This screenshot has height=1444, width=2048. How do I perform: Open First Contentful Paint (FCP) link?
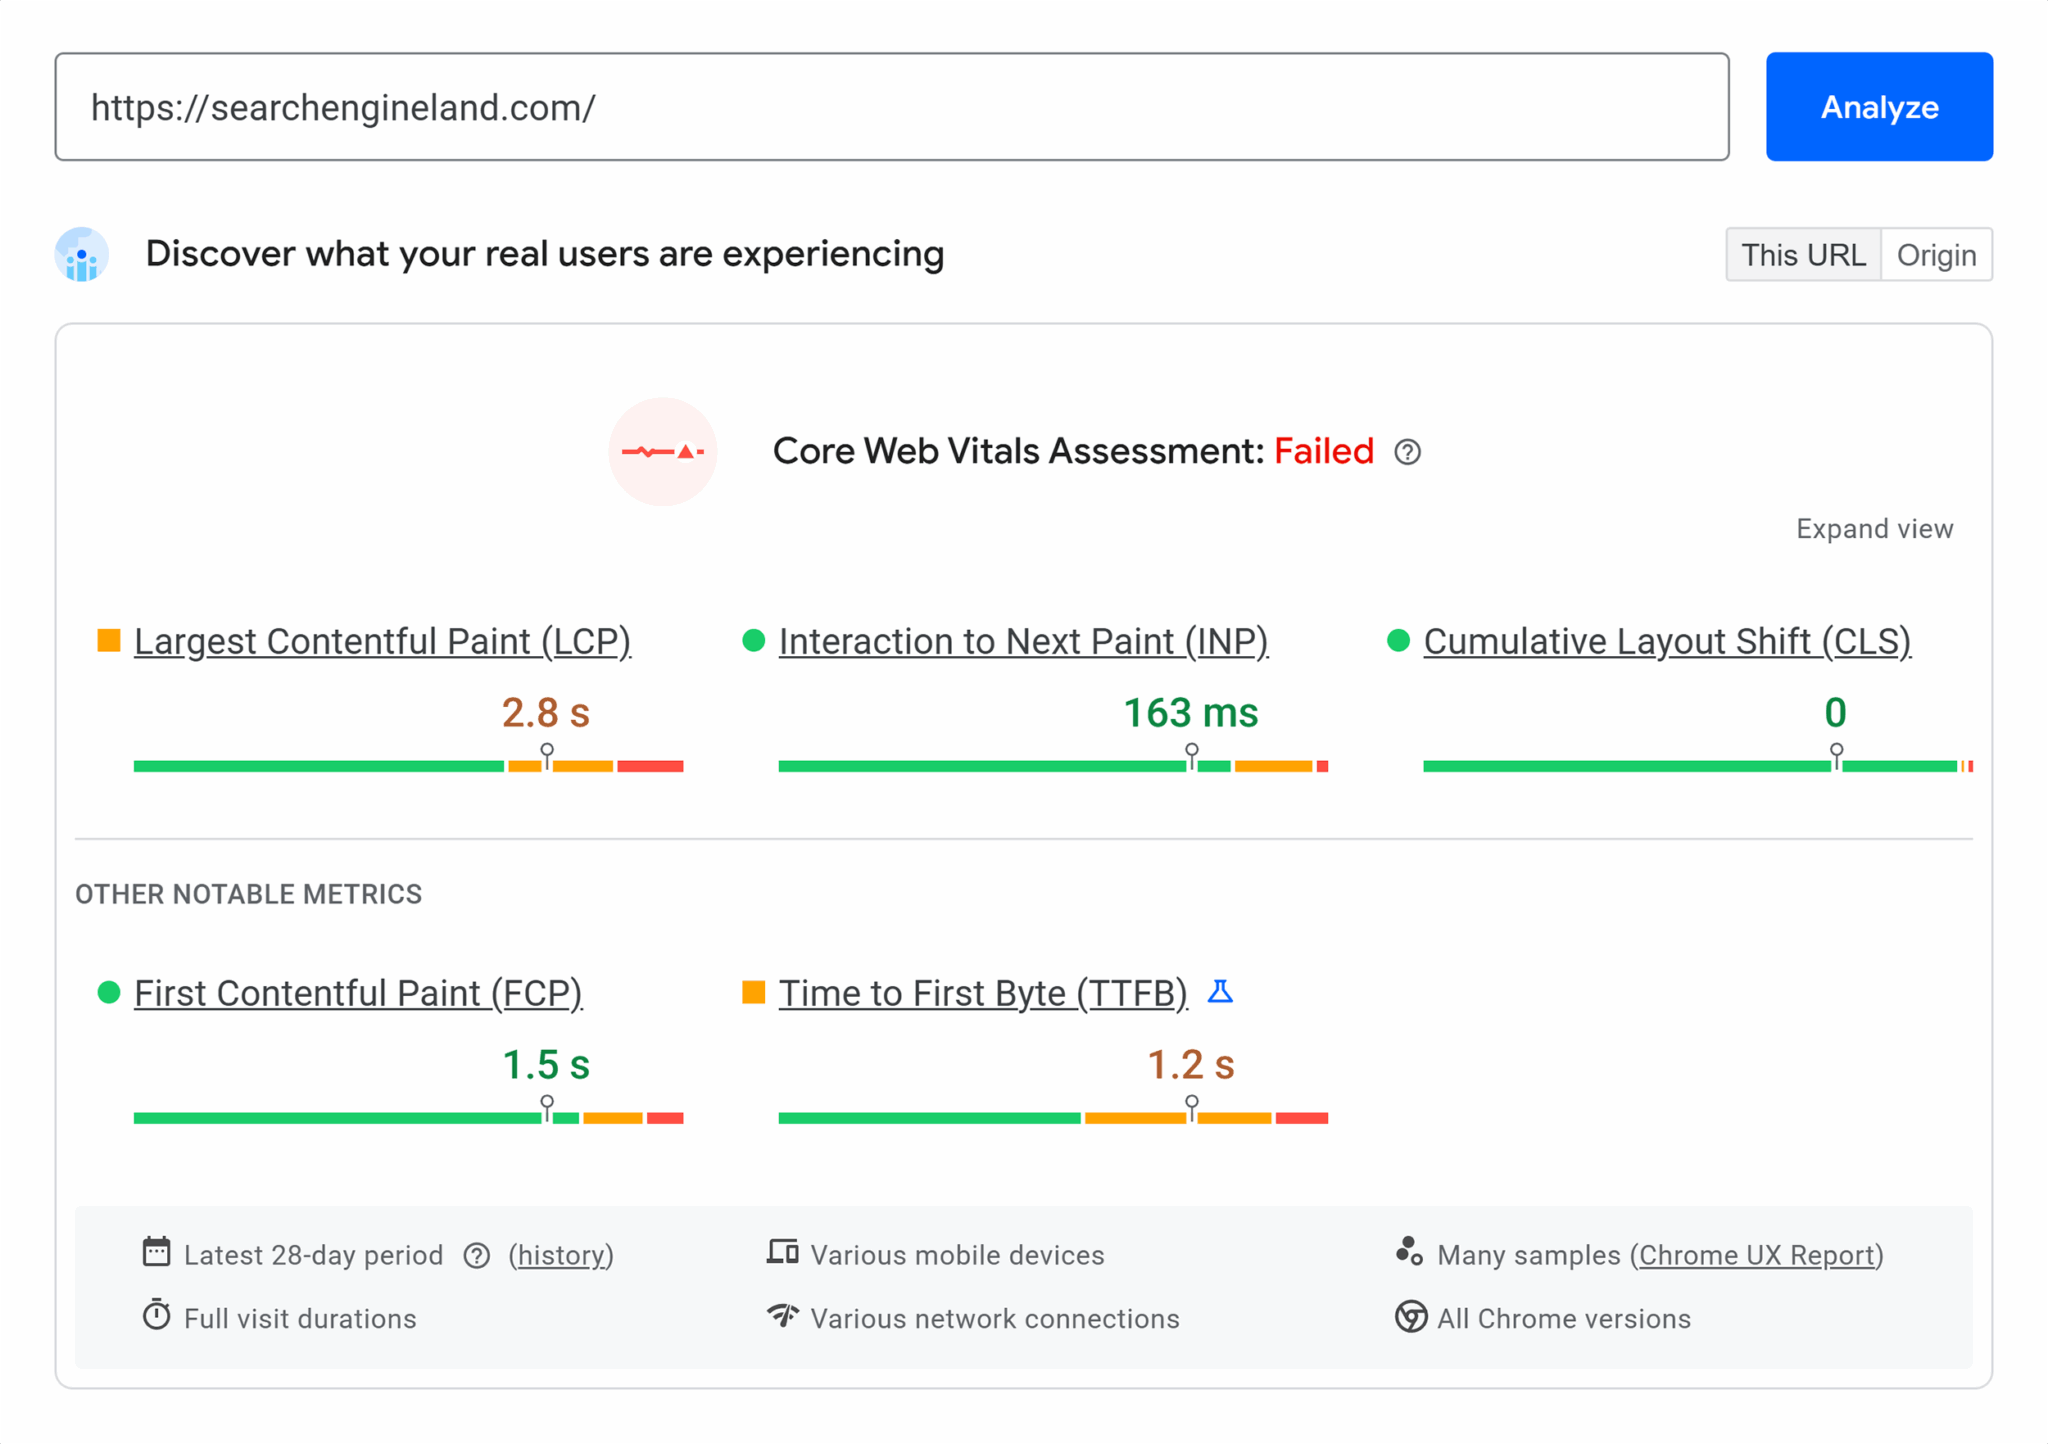[358, 993]
